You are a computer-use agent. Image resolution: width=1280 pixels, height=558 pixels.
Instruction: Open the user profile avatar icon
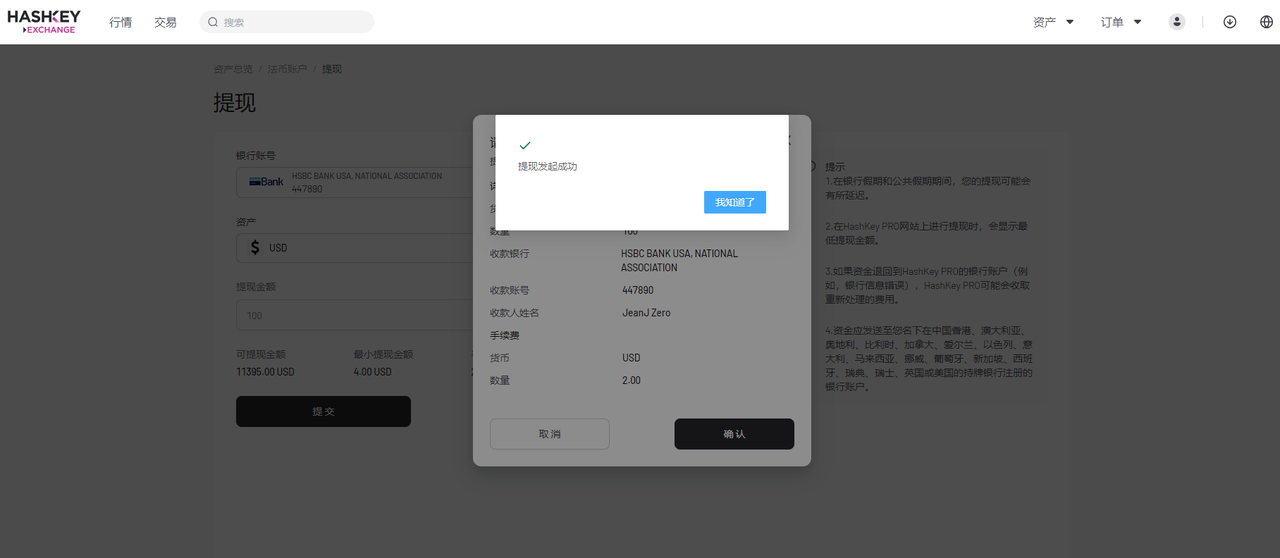1177,22
